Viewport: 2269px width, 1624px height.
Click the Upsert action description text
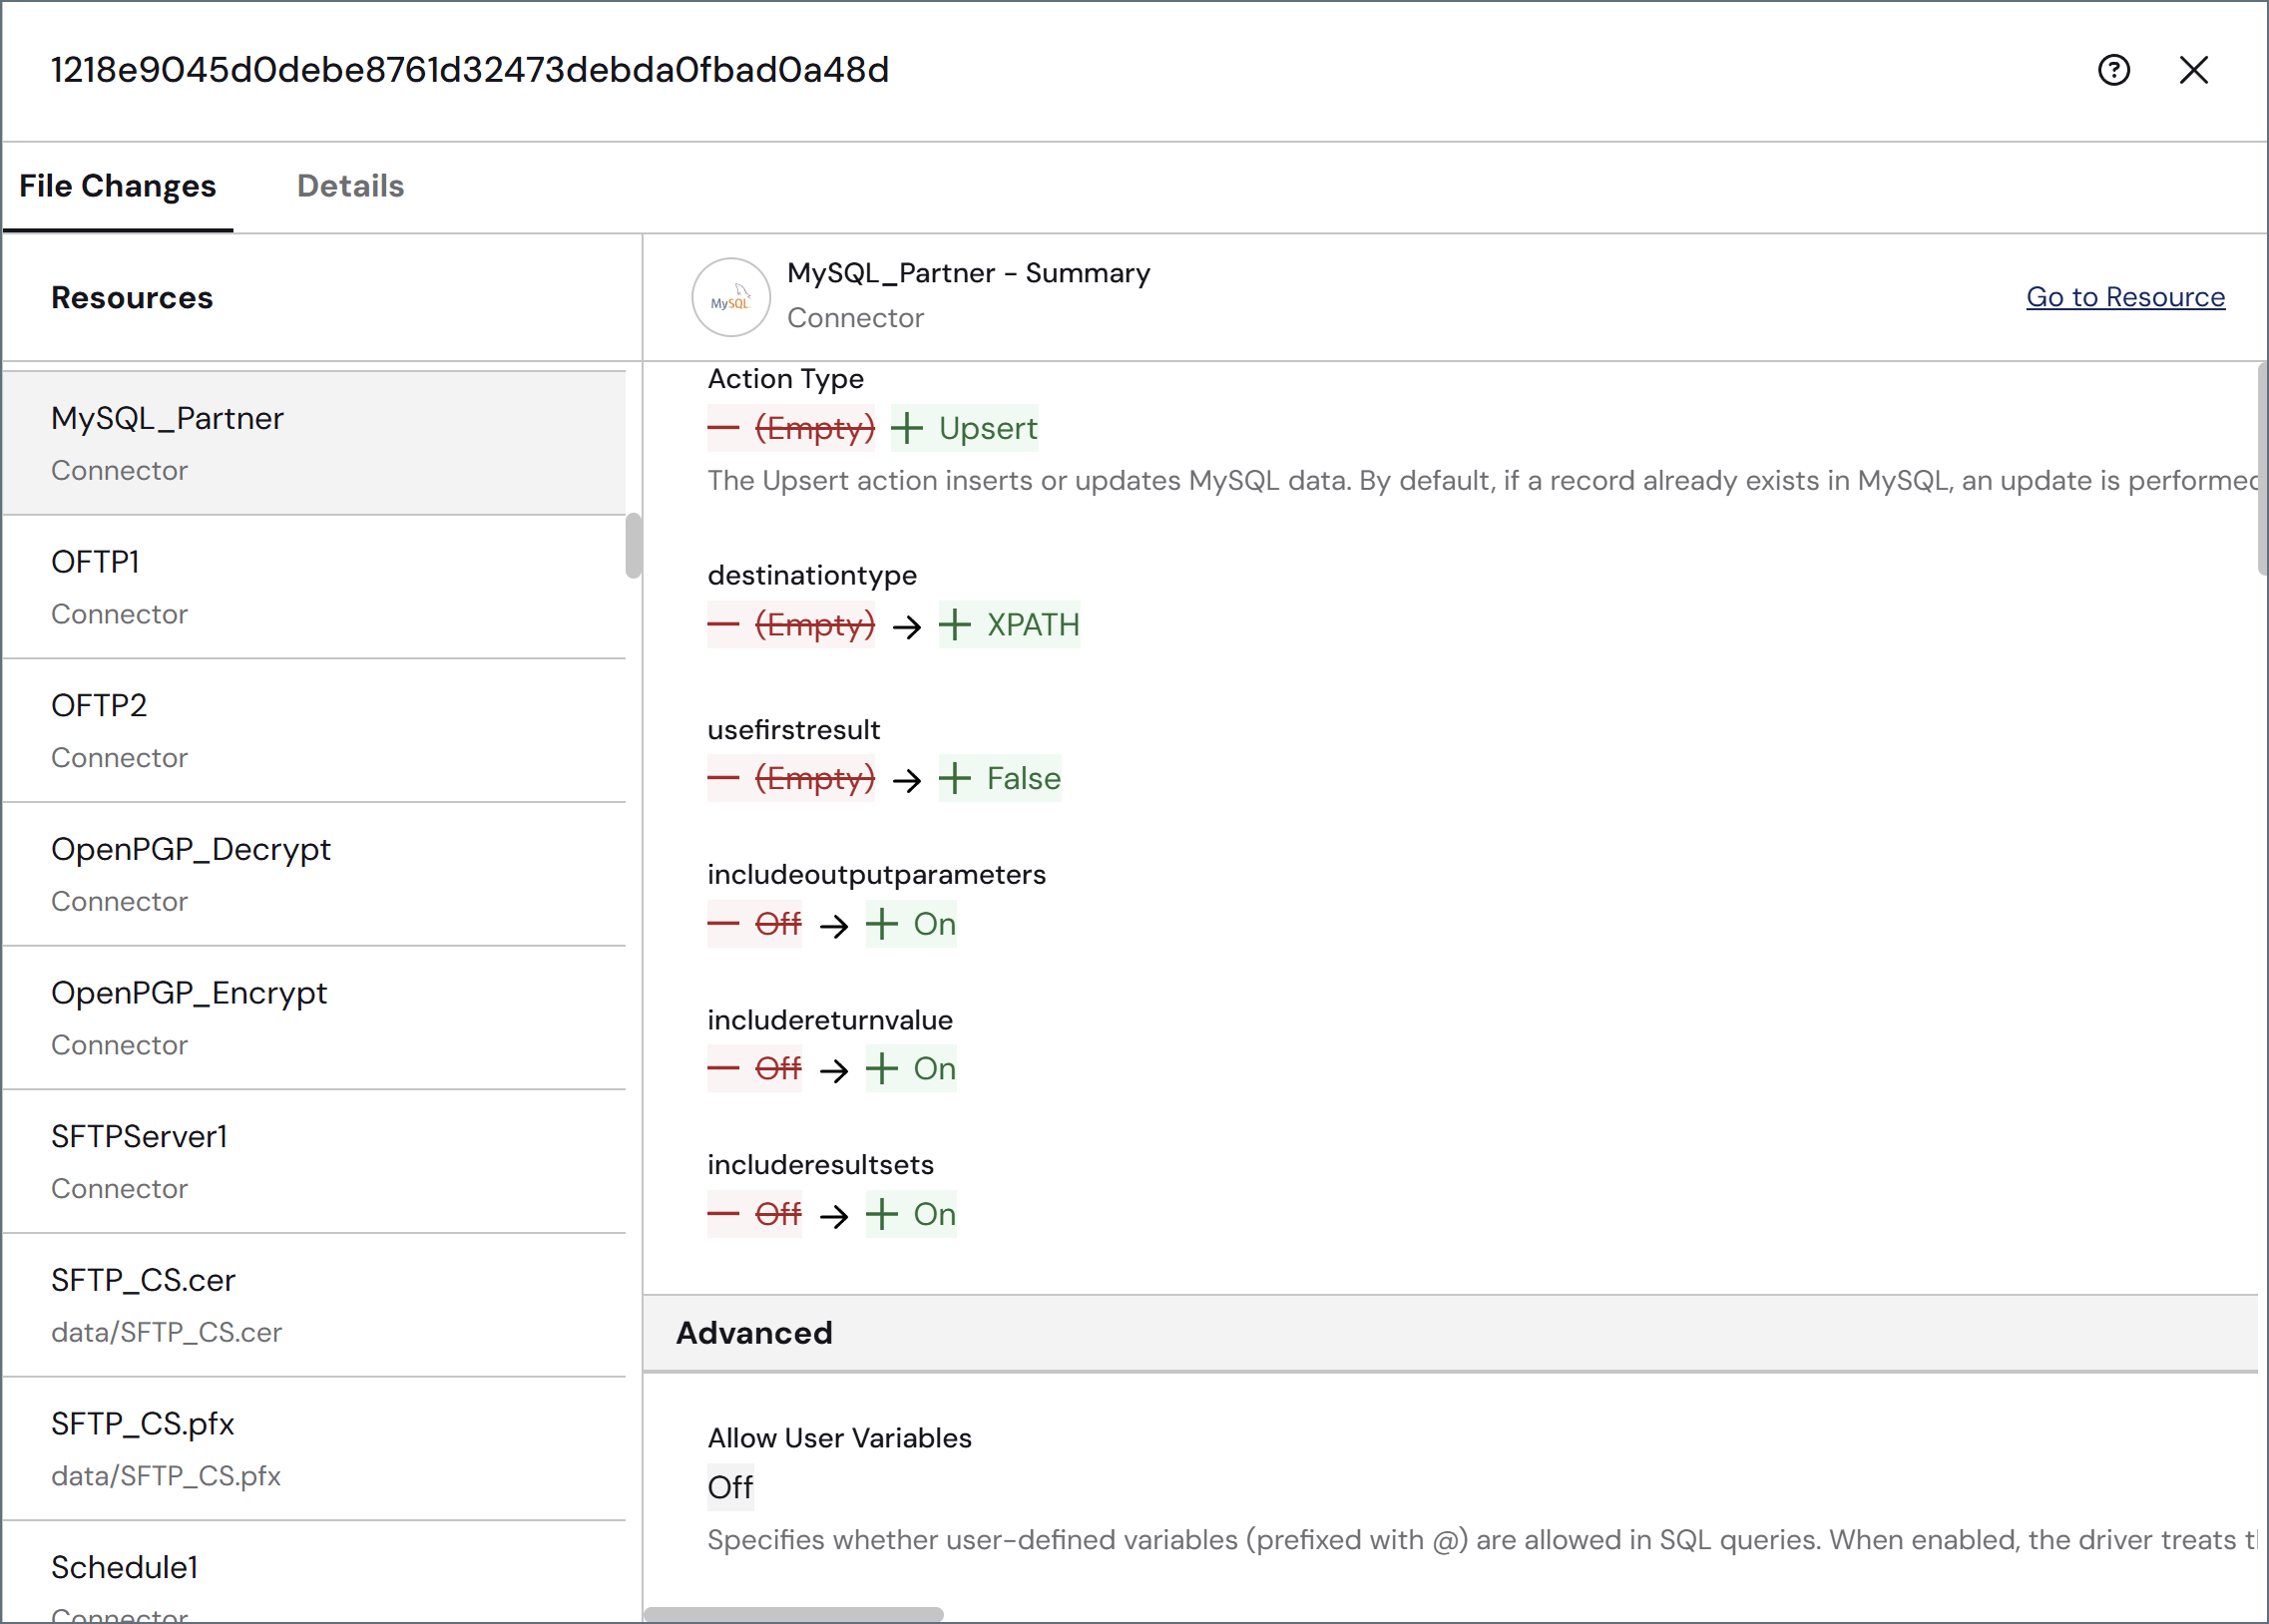click(1482, 481)
